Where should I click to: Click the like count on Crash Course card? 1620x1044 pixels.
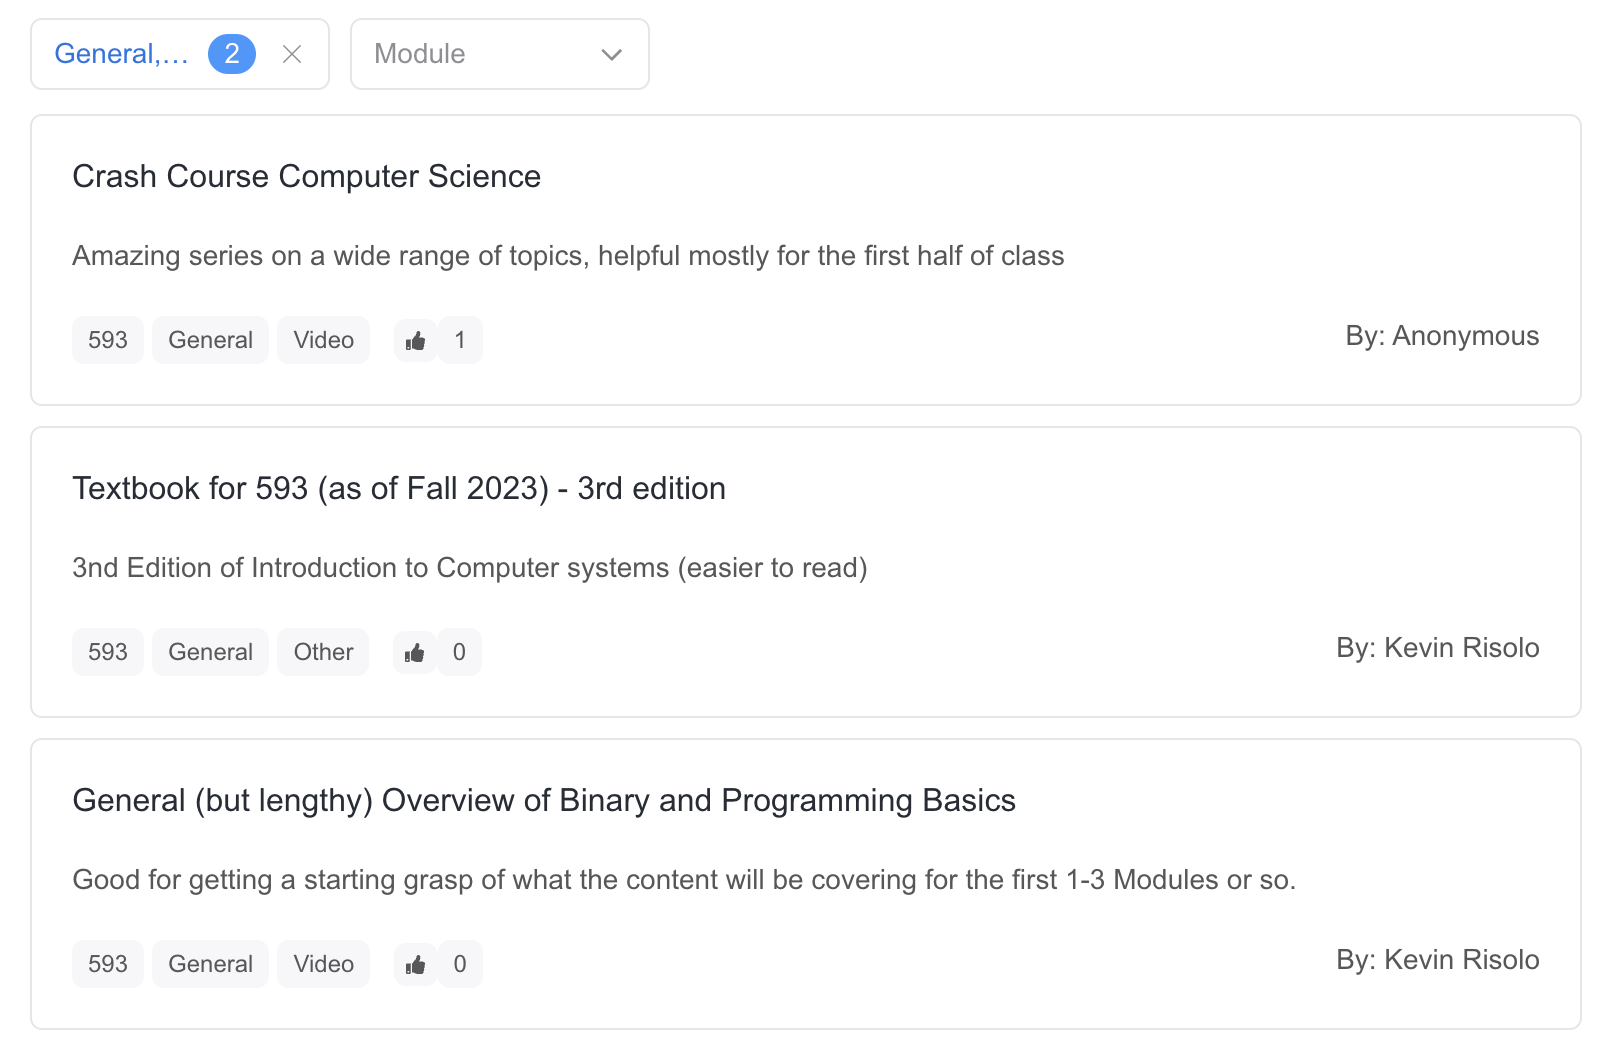pyautogui.click(x=460, y=341)
